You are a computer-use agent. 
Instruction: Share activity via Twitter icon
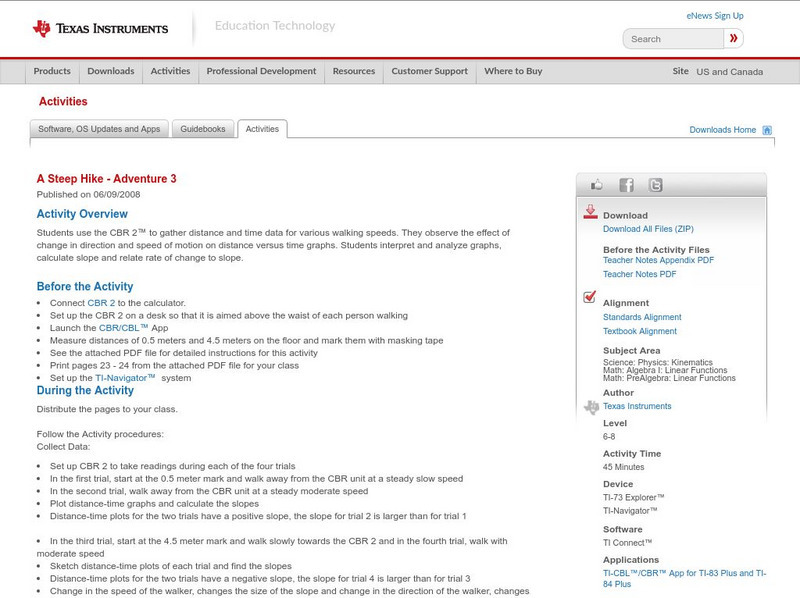656,185
